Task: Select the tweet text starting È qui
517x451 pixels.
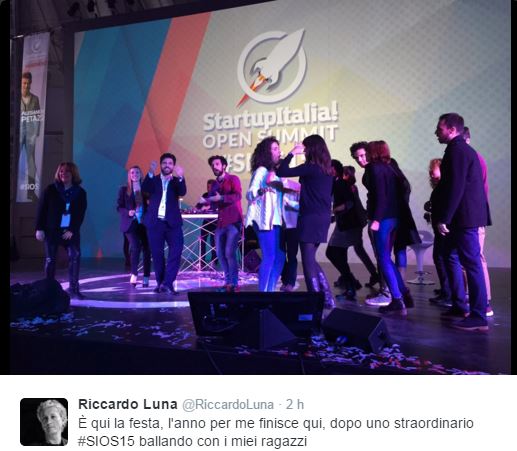Action: [276, 432]
